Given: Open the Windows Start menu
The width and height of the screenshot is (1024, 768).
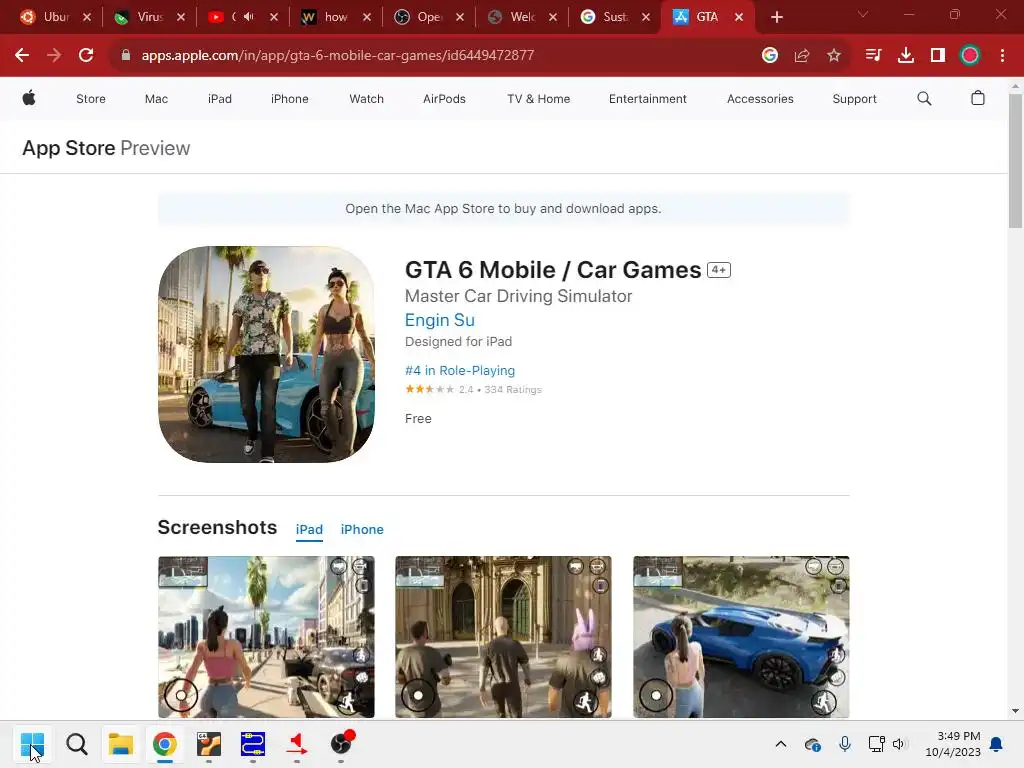Looking at the screenshot, I should coord(32,744).
